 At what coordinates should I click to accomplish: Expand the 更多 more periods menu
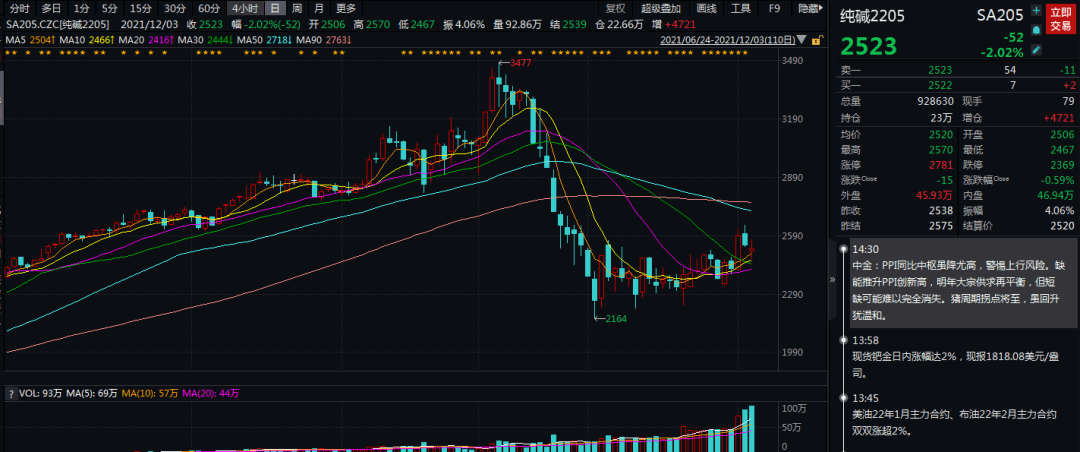[346, 7]
